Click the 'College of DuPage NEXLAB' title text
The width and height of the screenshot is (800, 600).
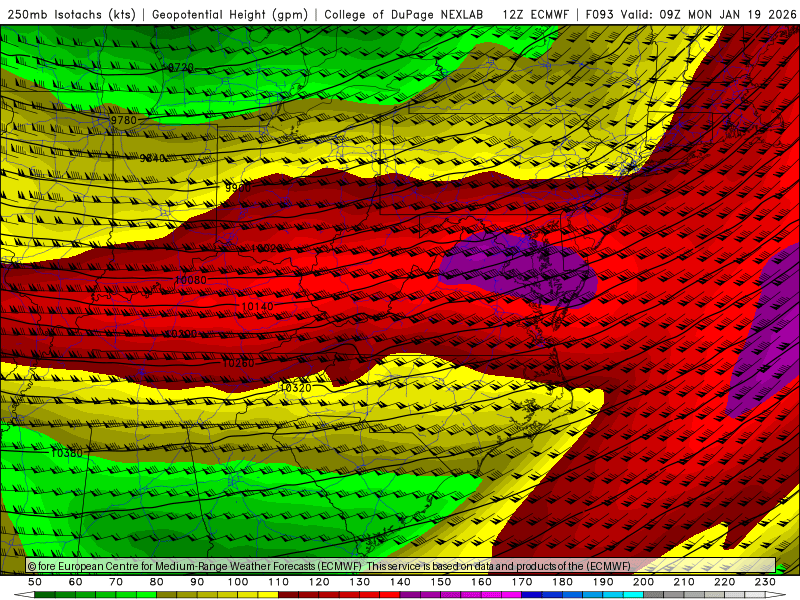404,15
